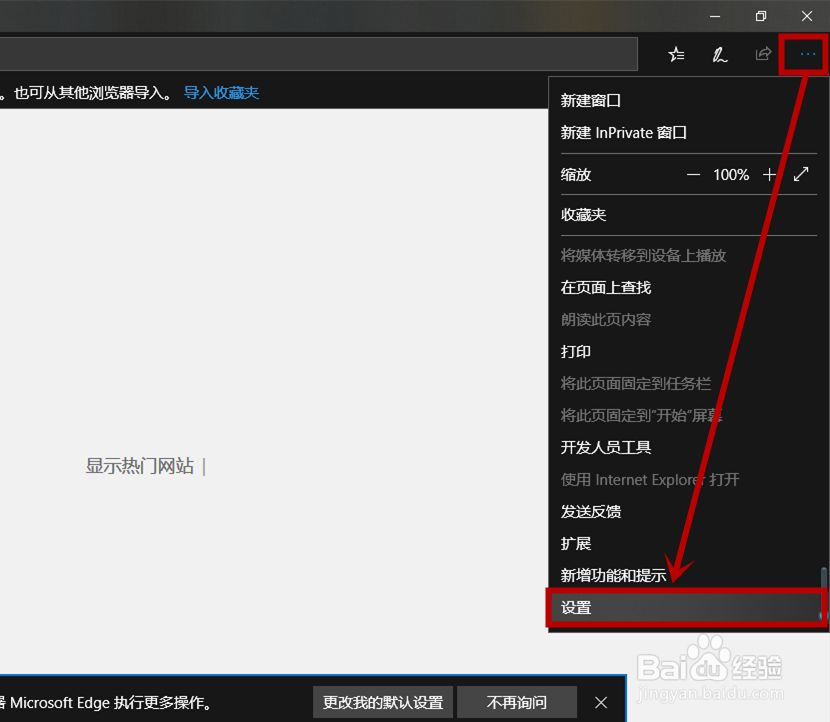
Task: Click the 不再询问 button
Action: point(516,702)
